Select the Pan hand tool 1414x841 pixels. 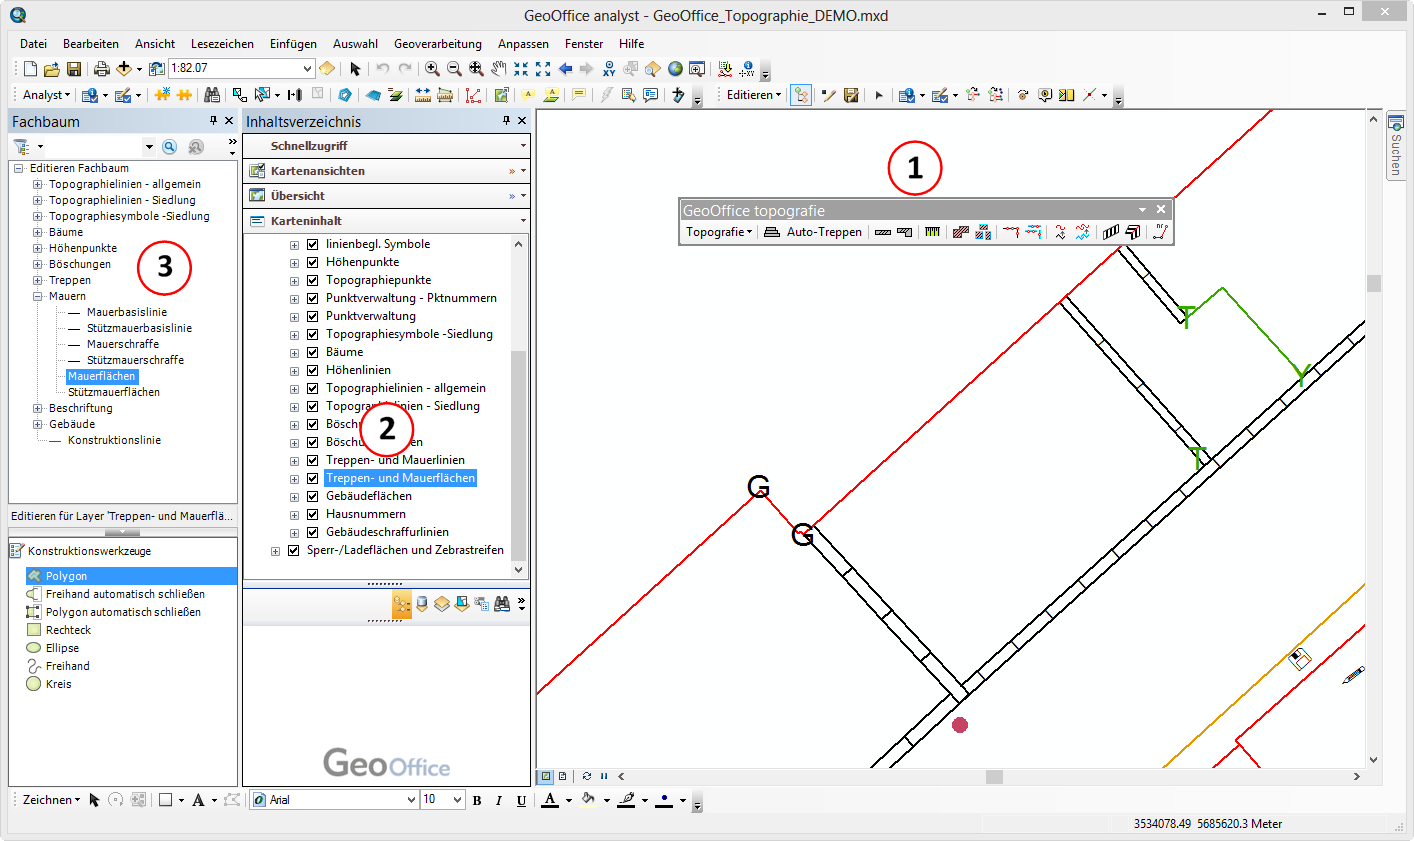(x=498, y=69)
